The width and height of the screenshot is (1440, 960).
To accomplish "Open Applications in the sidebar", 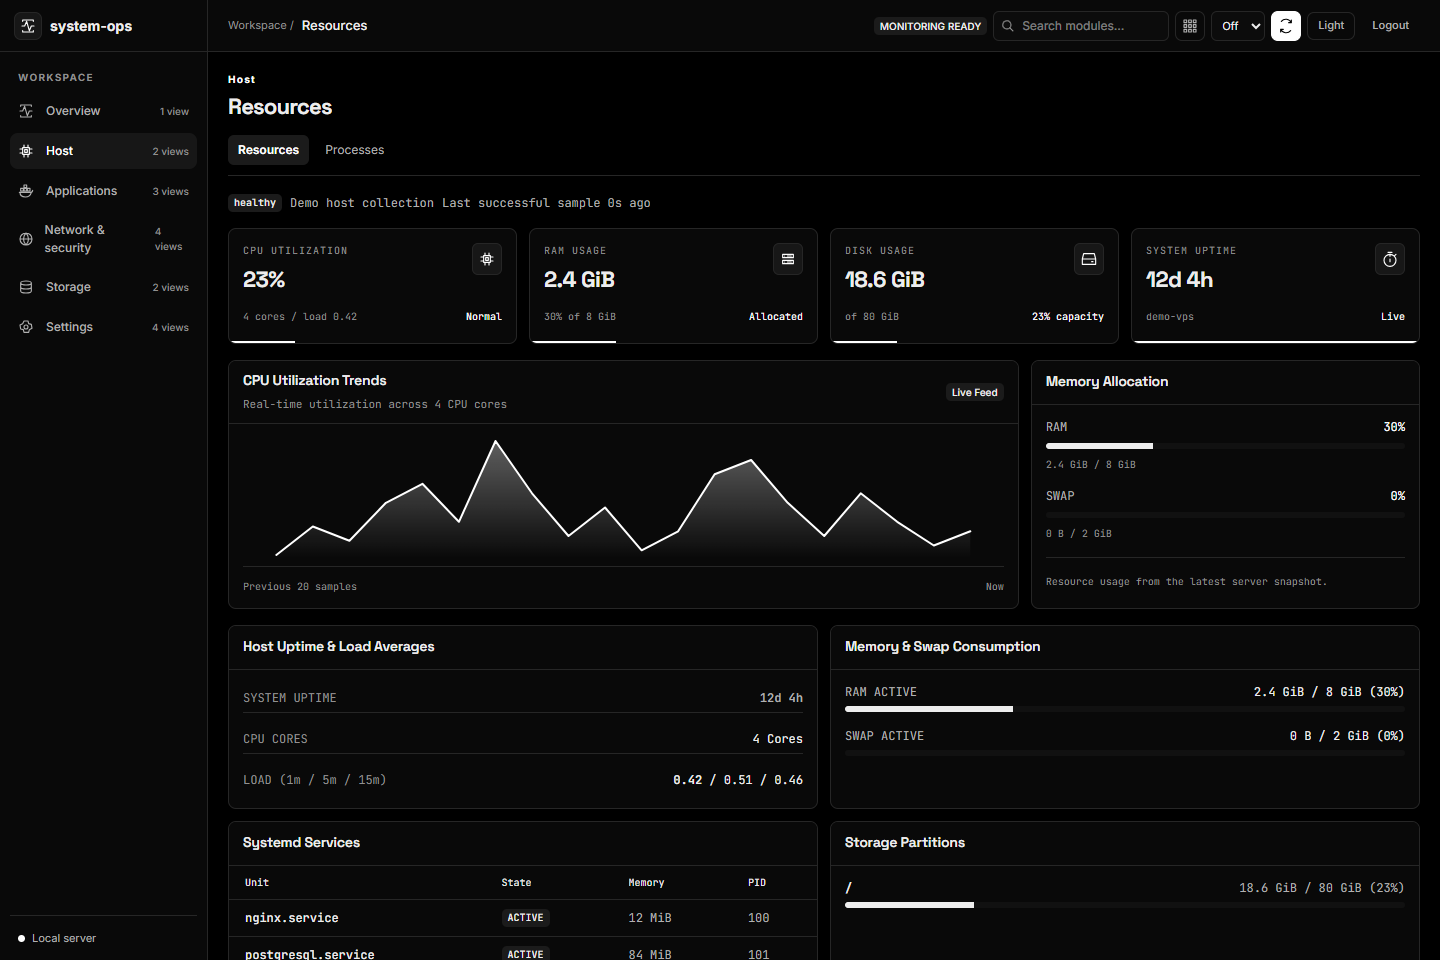I will [103, 191].
